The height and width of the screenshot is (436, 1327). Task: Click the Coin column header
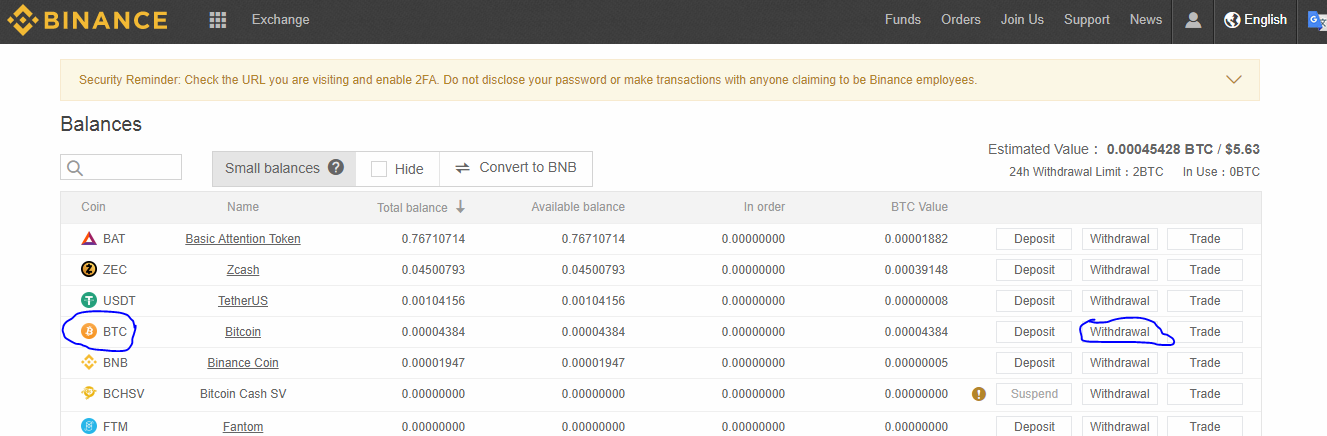(93, 207)
